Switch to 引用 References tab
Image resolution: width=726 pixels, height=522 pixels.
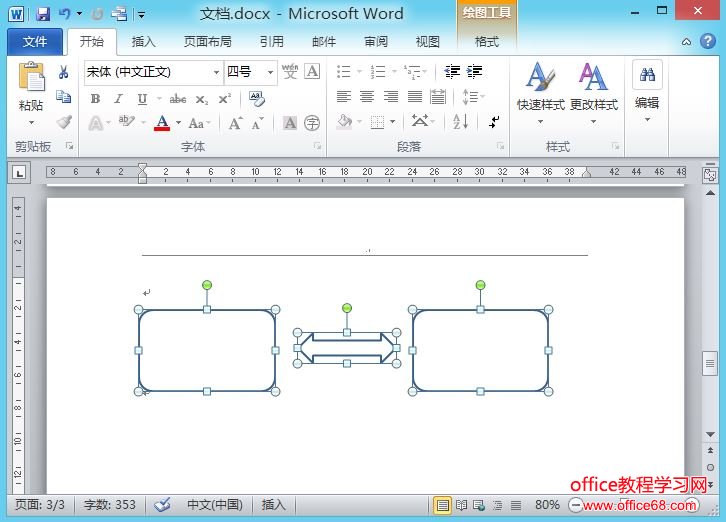tap(272, 42)
